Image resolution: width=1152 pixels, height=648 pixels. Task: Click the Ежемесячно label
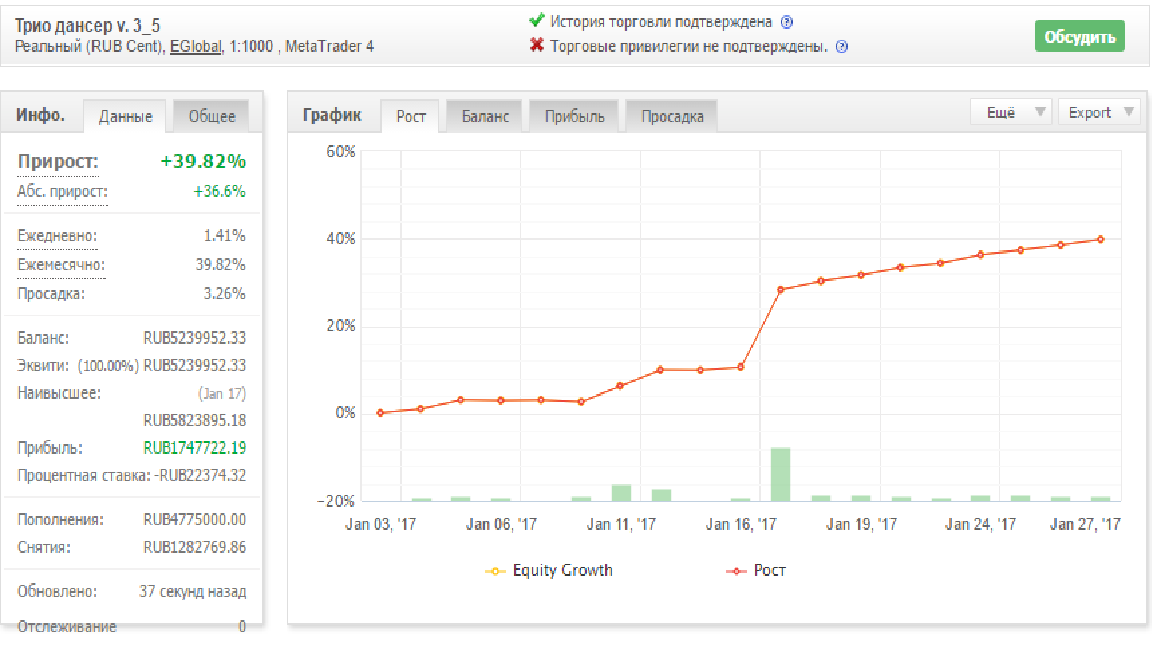click(61, 264)
